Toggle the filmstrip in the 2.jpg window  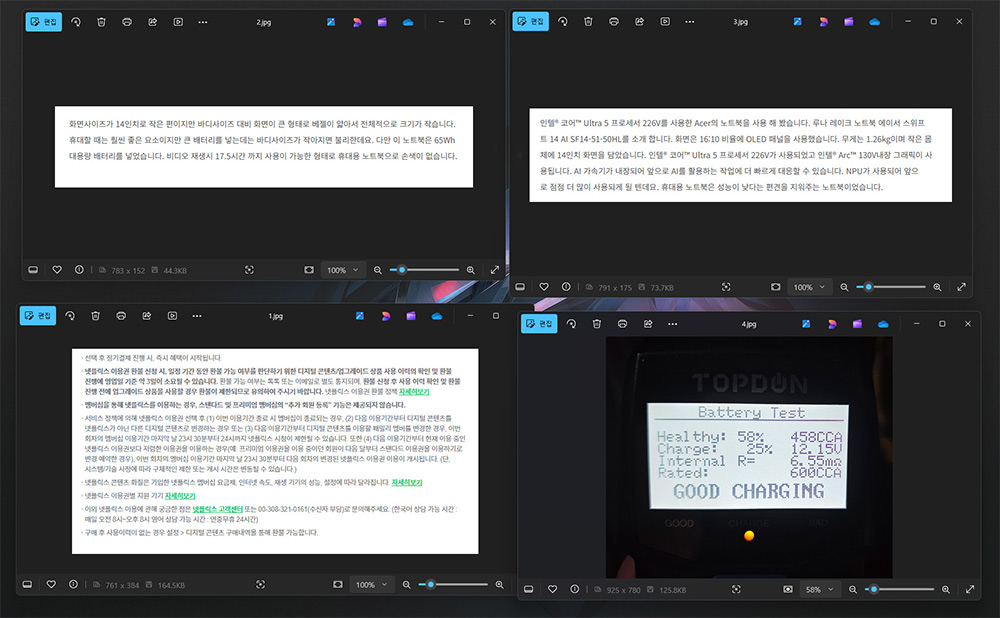pyautogui.click(x=33, y=270)
